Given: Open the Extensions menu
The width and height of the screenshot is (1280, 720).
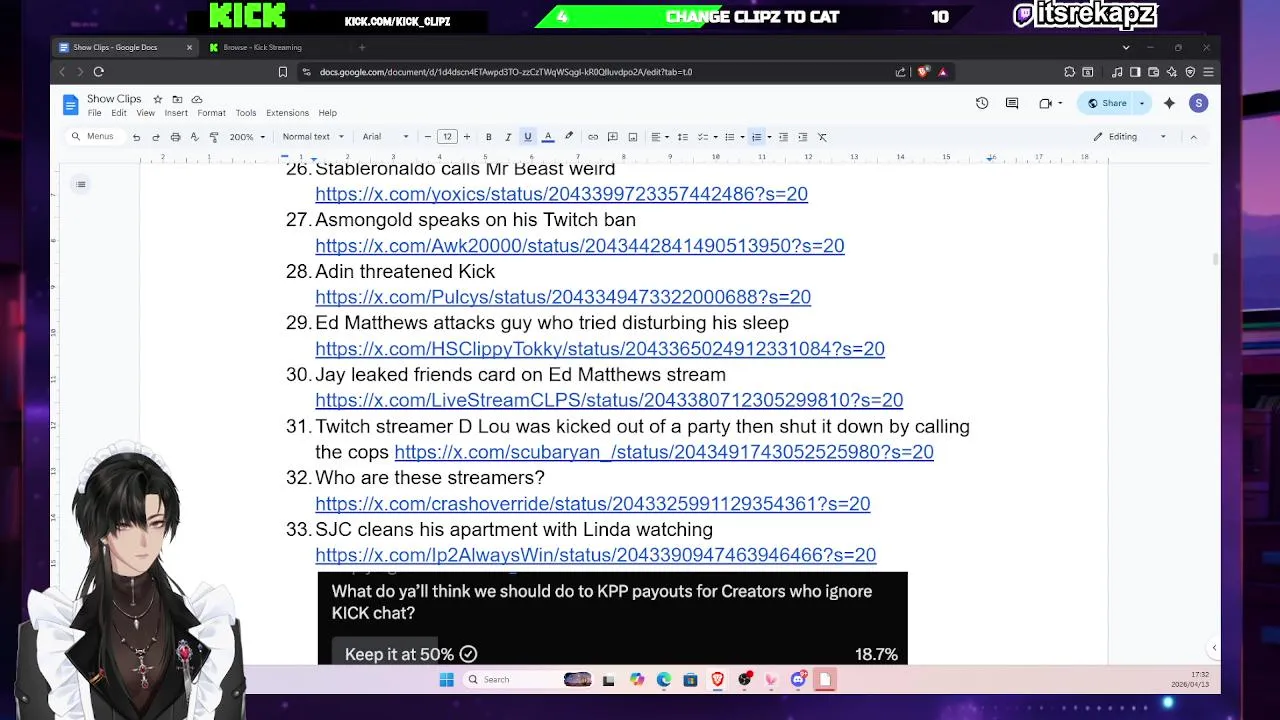Looking at the screenshot, I should click(287, 113).
